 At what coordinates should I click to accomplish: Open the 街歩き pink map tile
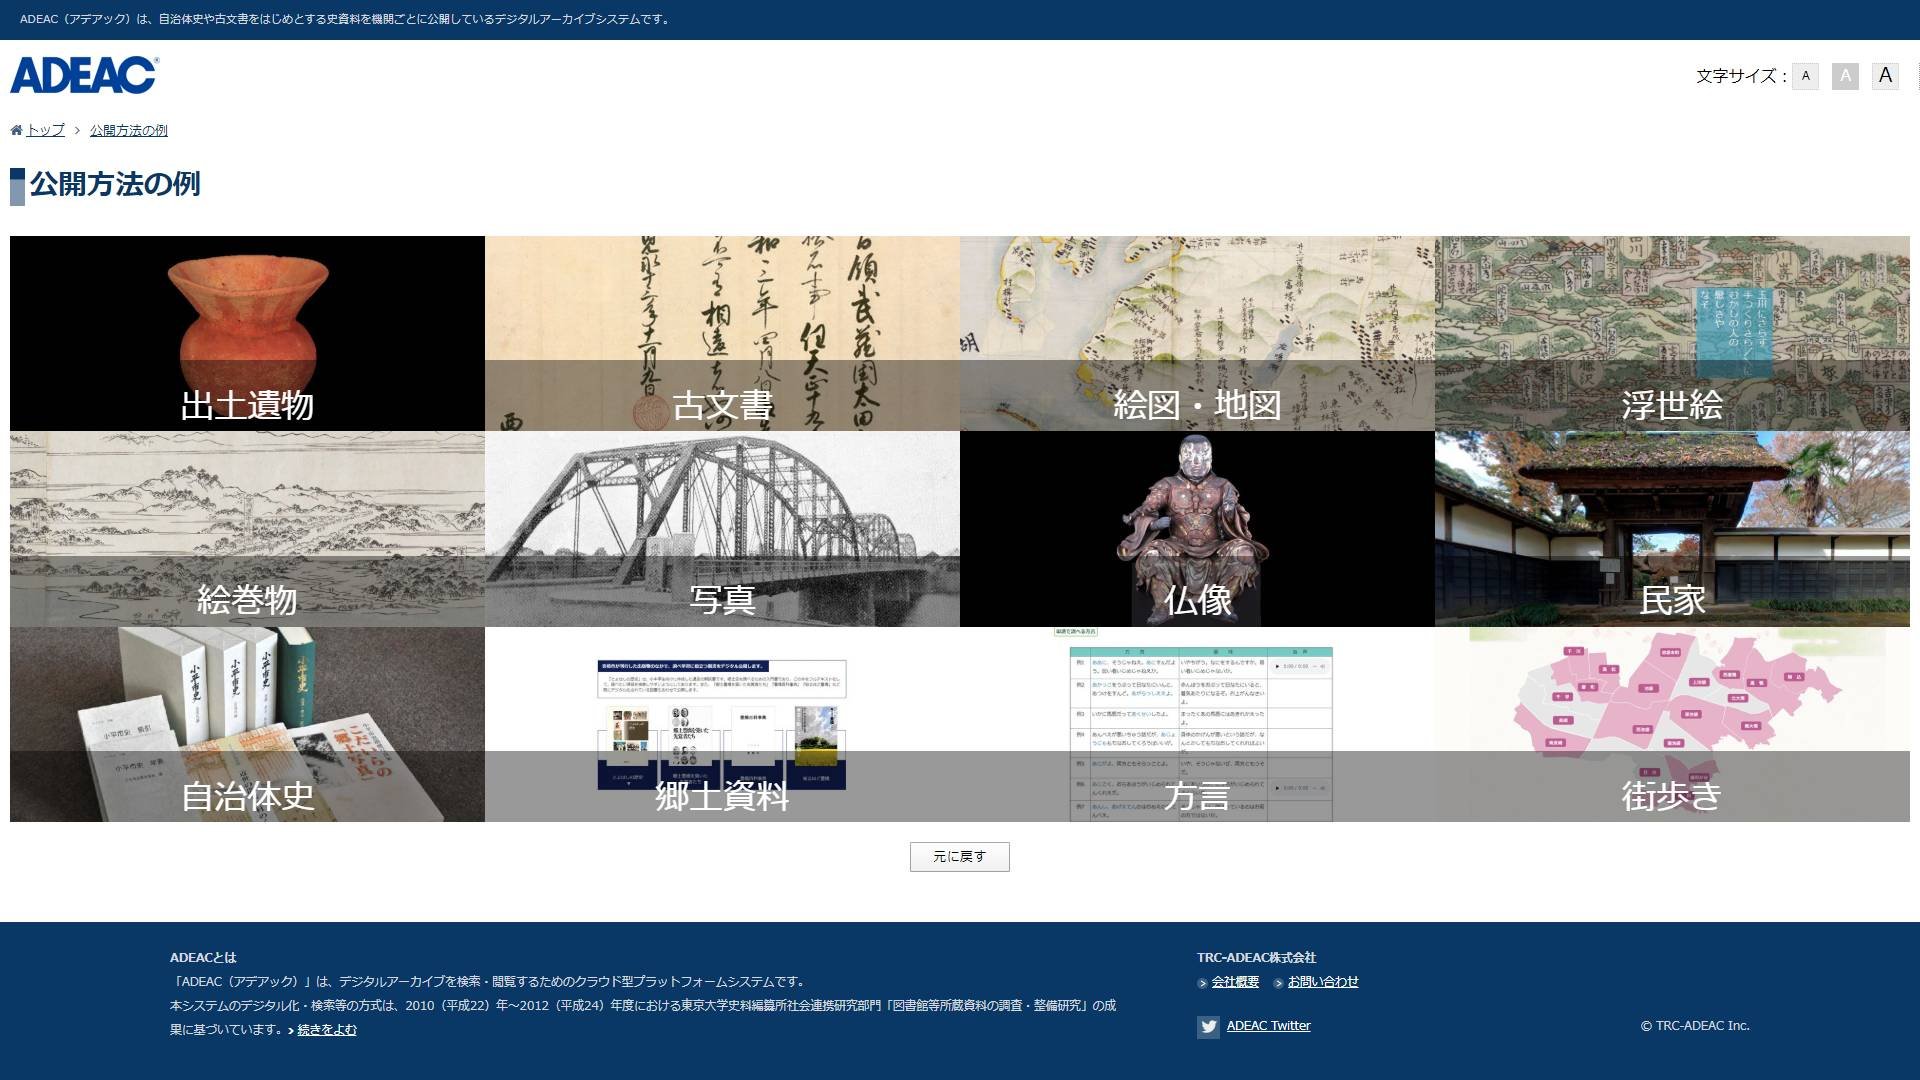1672,724
